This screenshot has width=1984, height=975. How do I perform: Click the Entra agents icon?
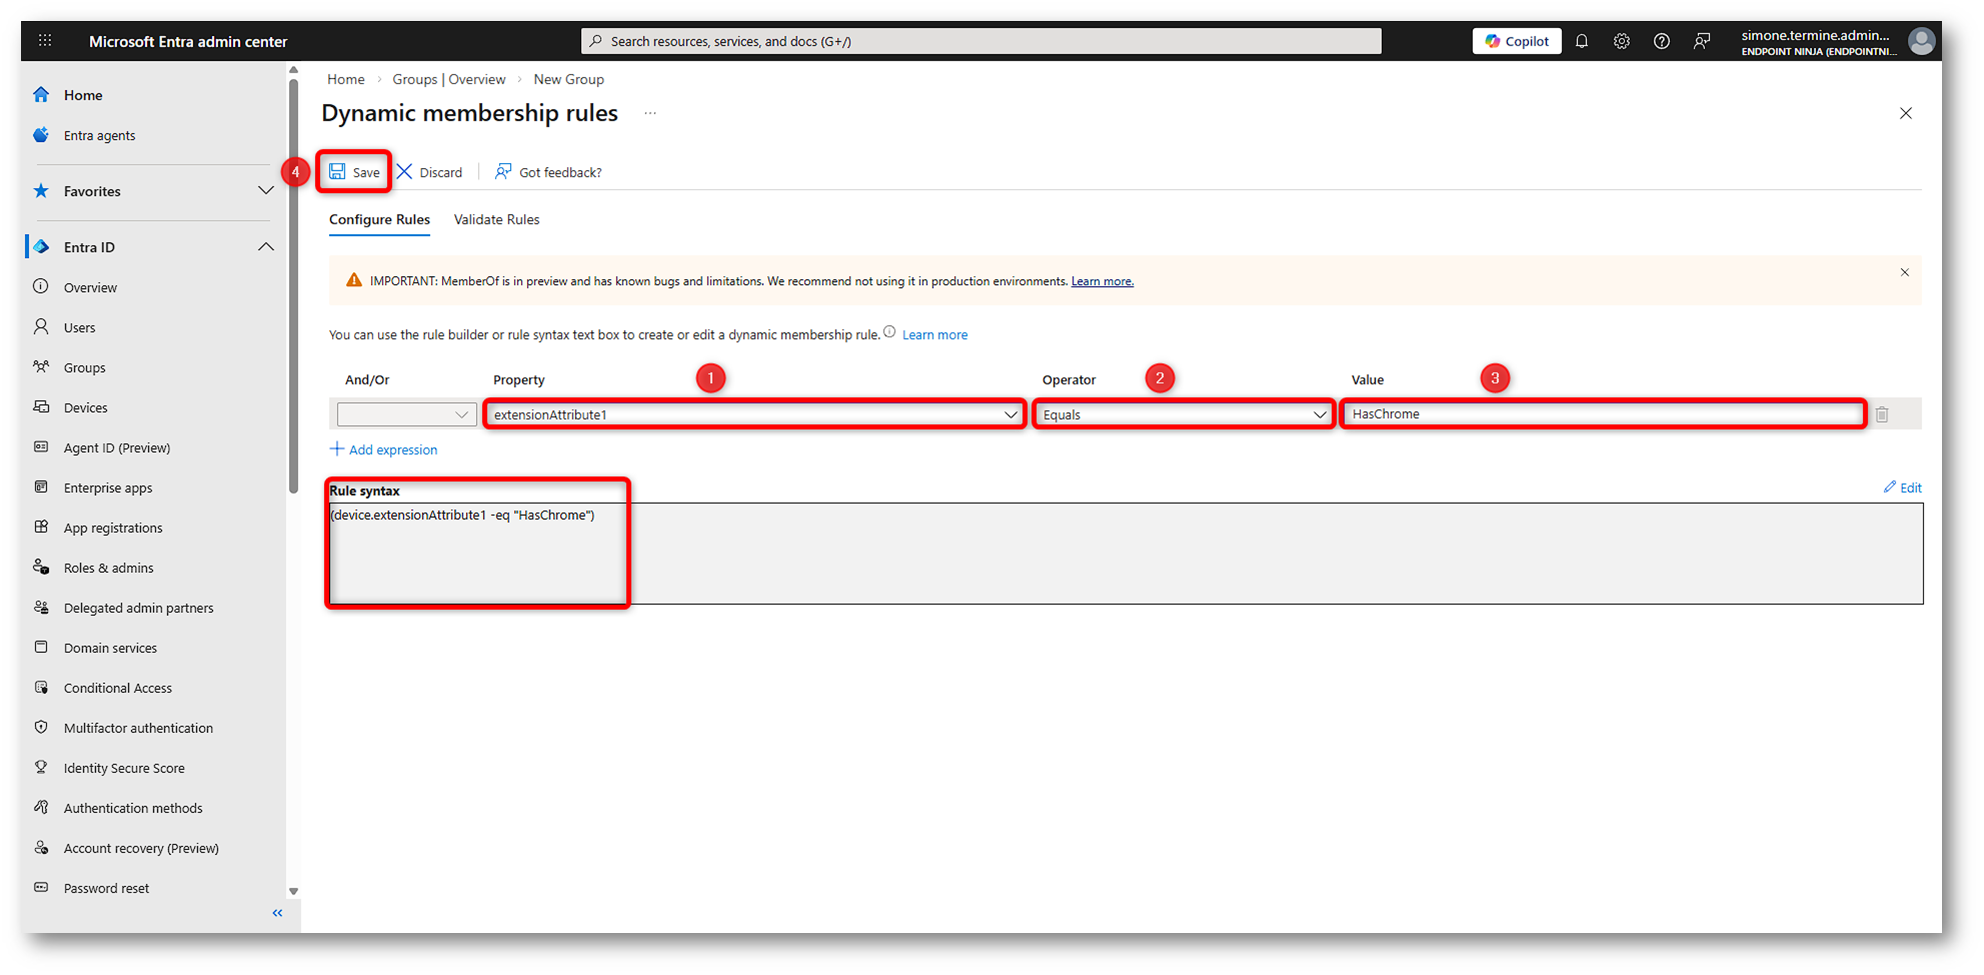[41, 135]
